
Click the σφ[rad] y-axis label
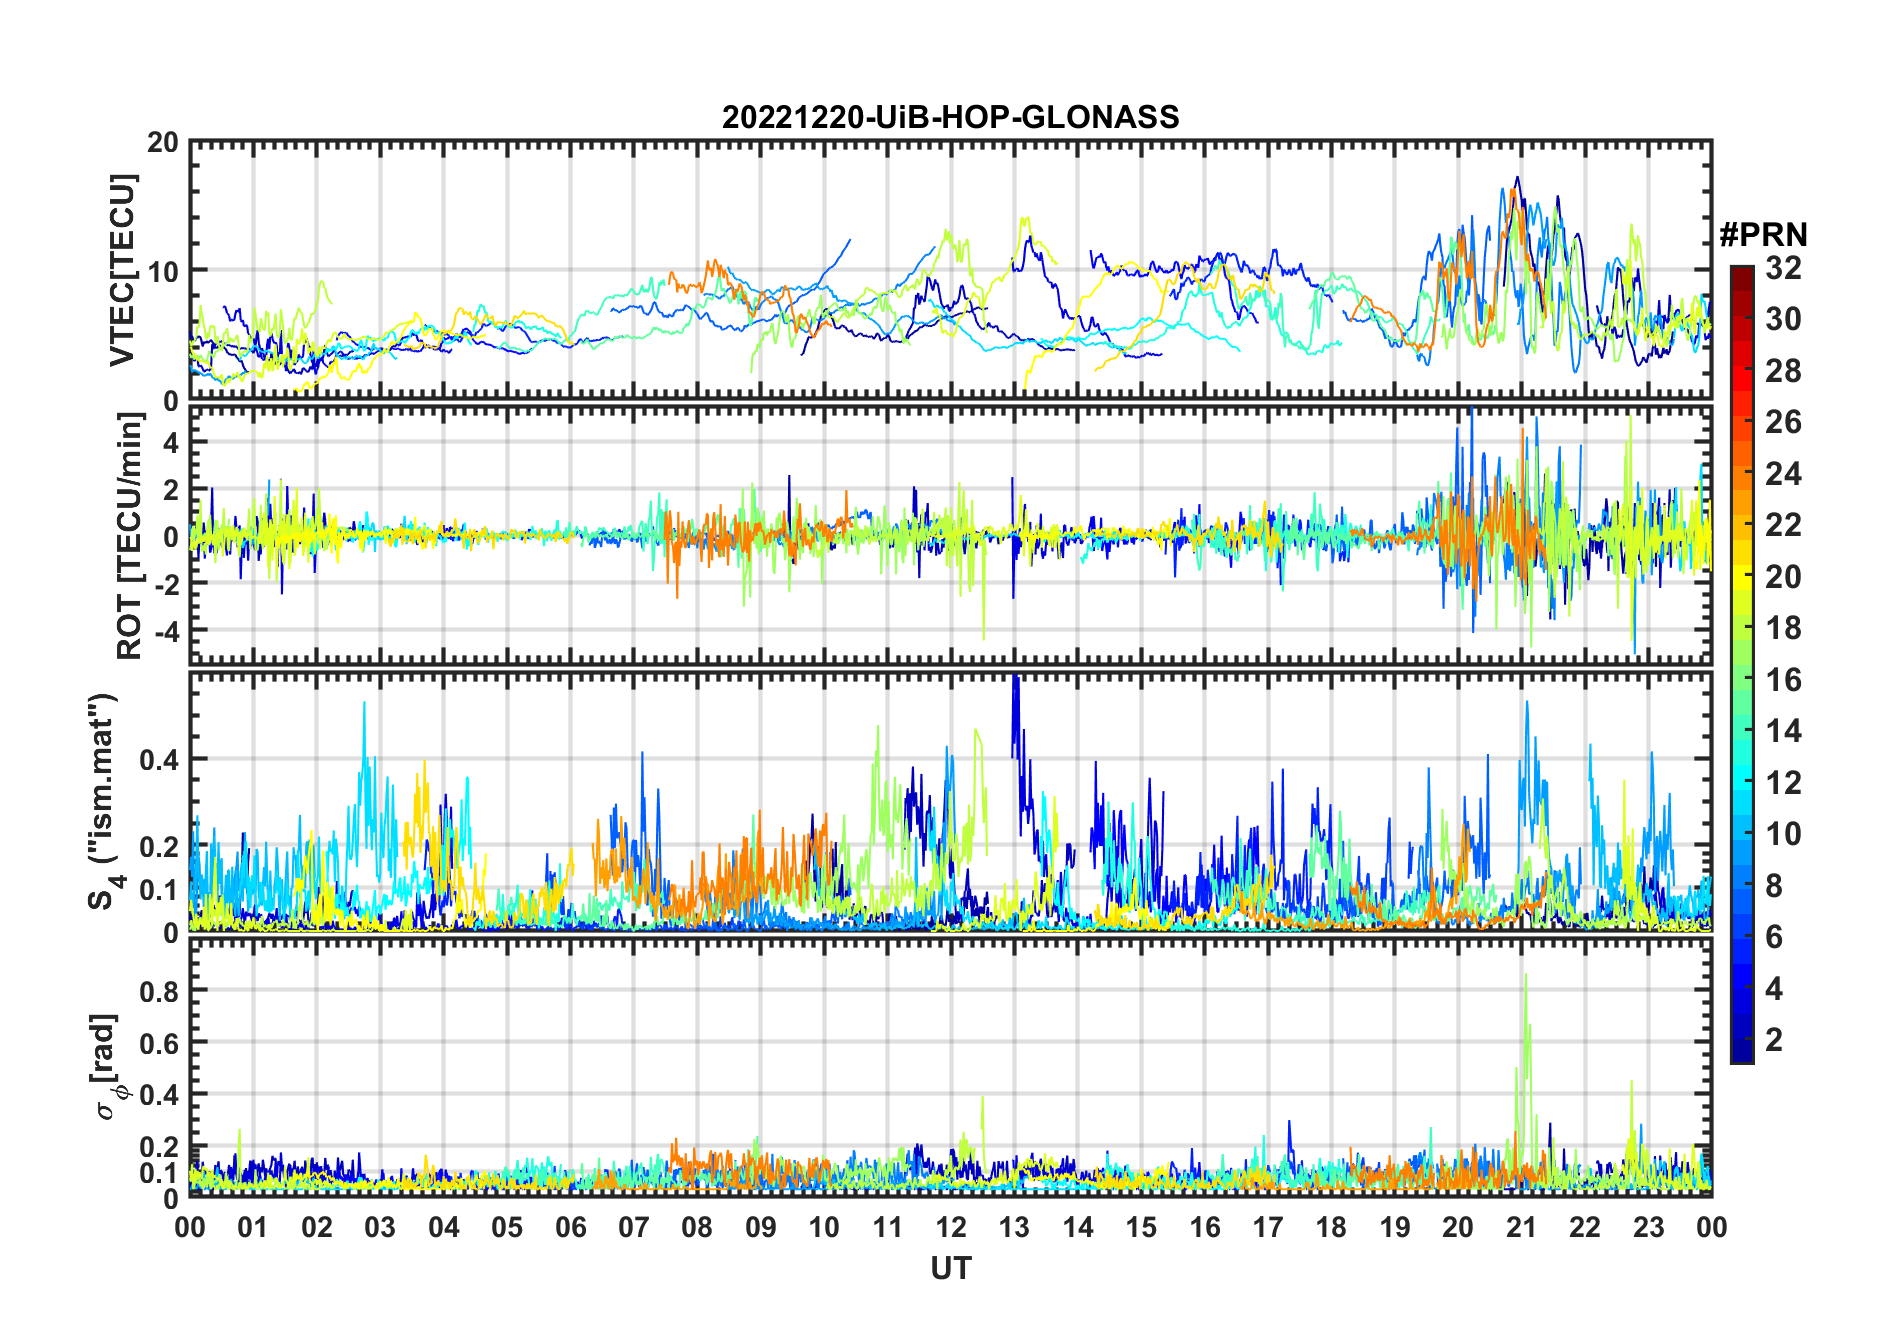tap(106, 1066)
